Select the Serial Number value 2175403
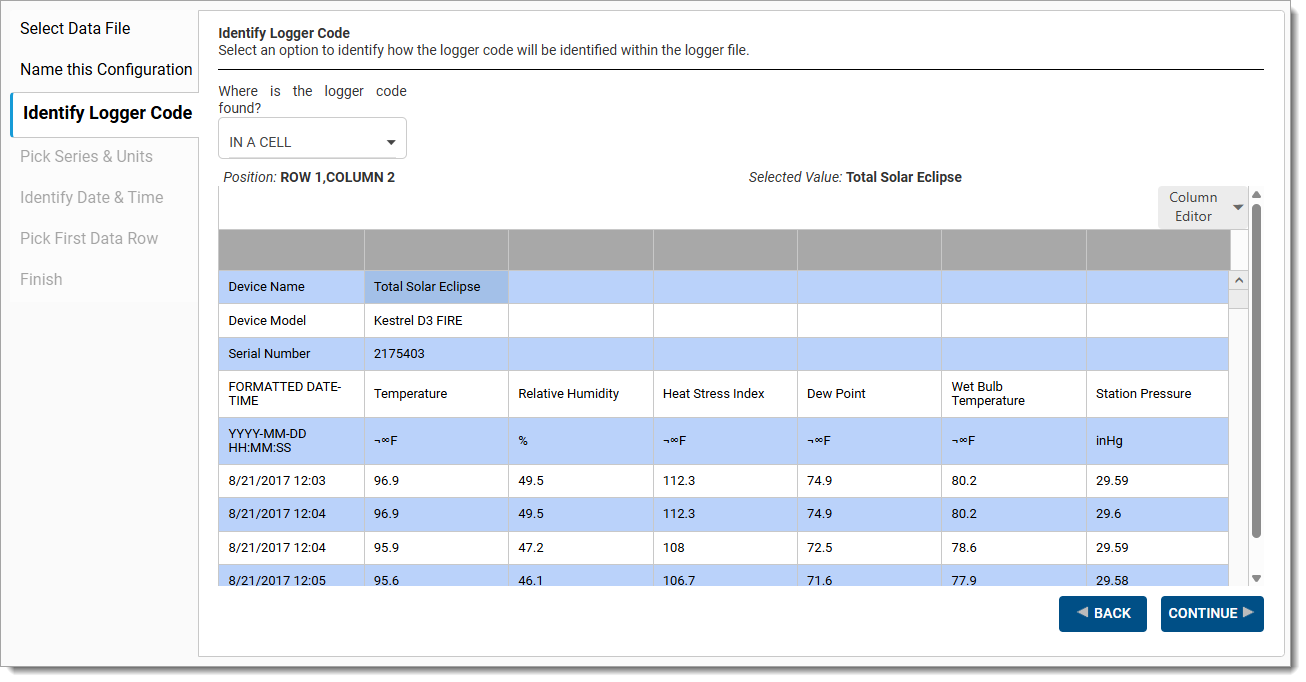The image size is (1306, 682). 435,353
